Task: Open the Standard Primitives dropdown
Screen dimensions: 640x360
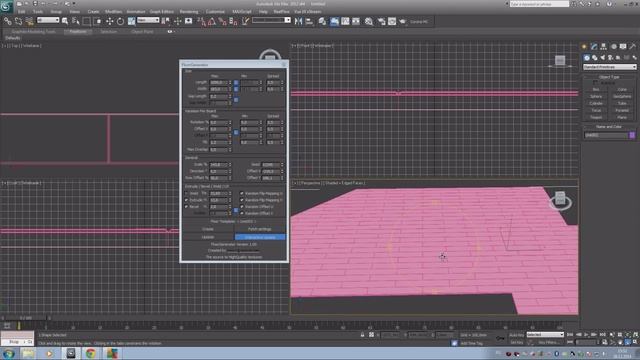Action: coord(609,67)
